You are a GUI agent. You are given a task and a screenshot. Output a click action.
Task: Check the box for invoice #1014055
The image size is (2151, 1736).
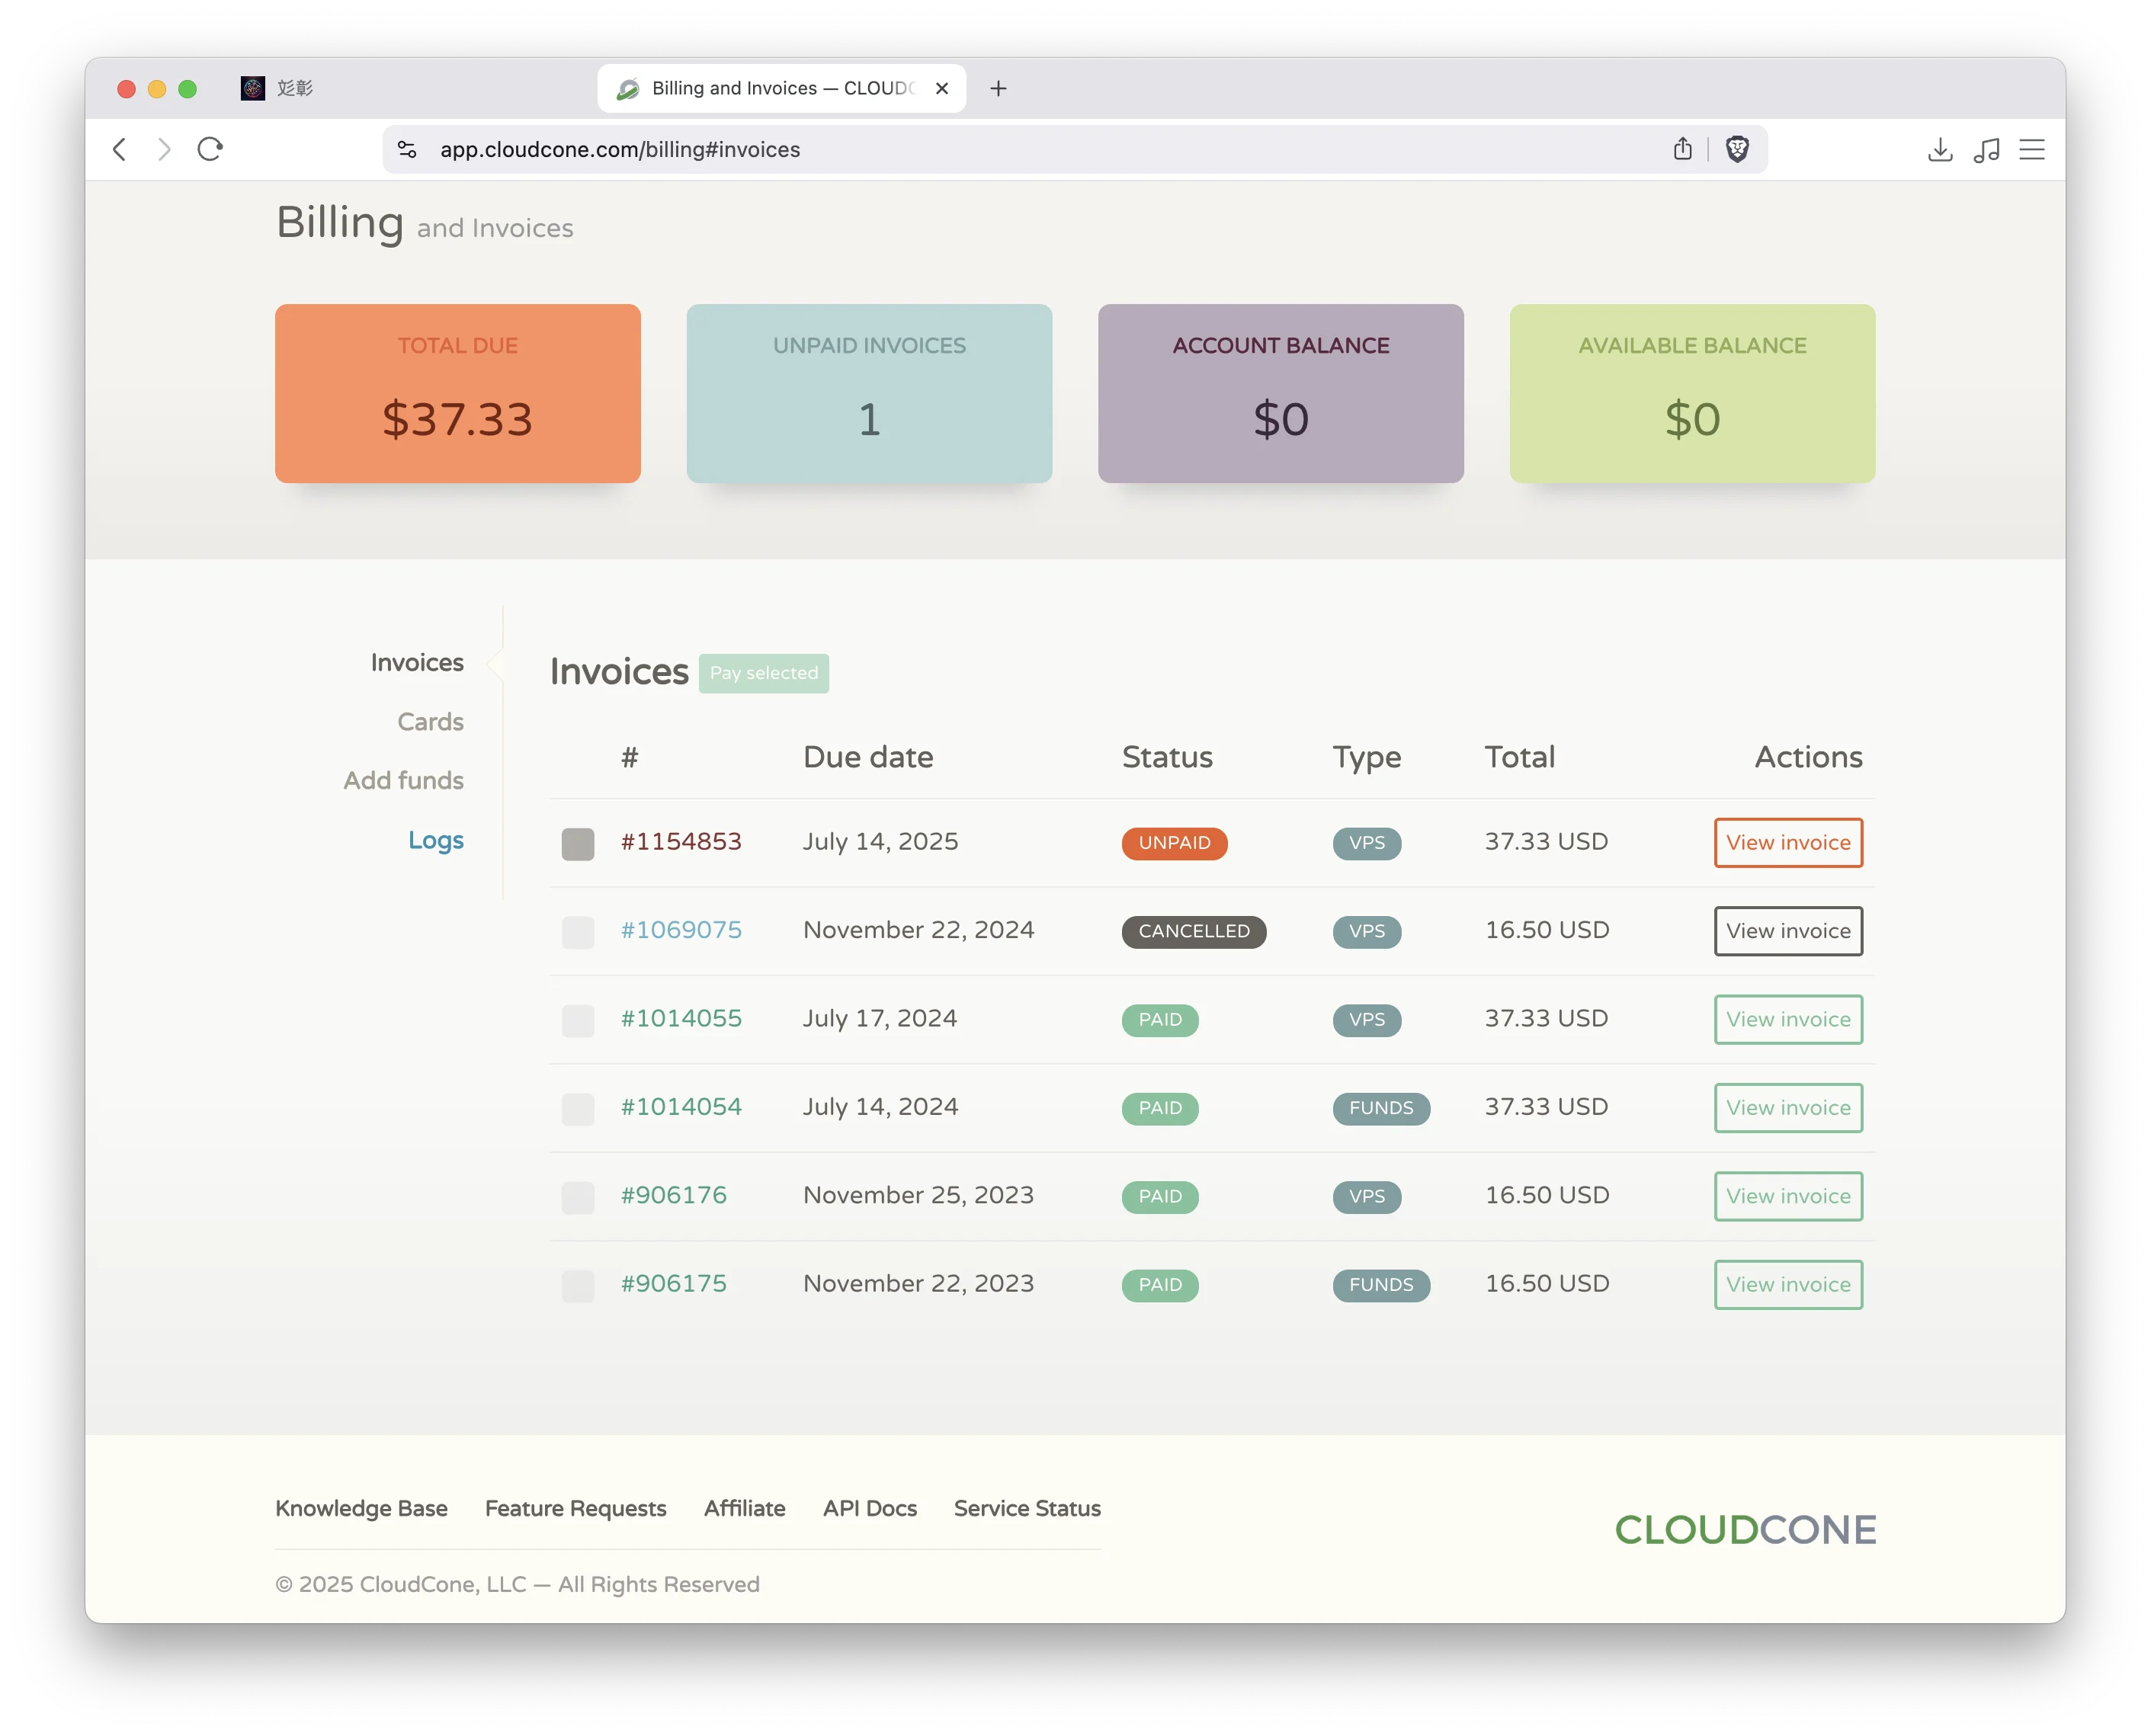click(x=578, y=1020)
